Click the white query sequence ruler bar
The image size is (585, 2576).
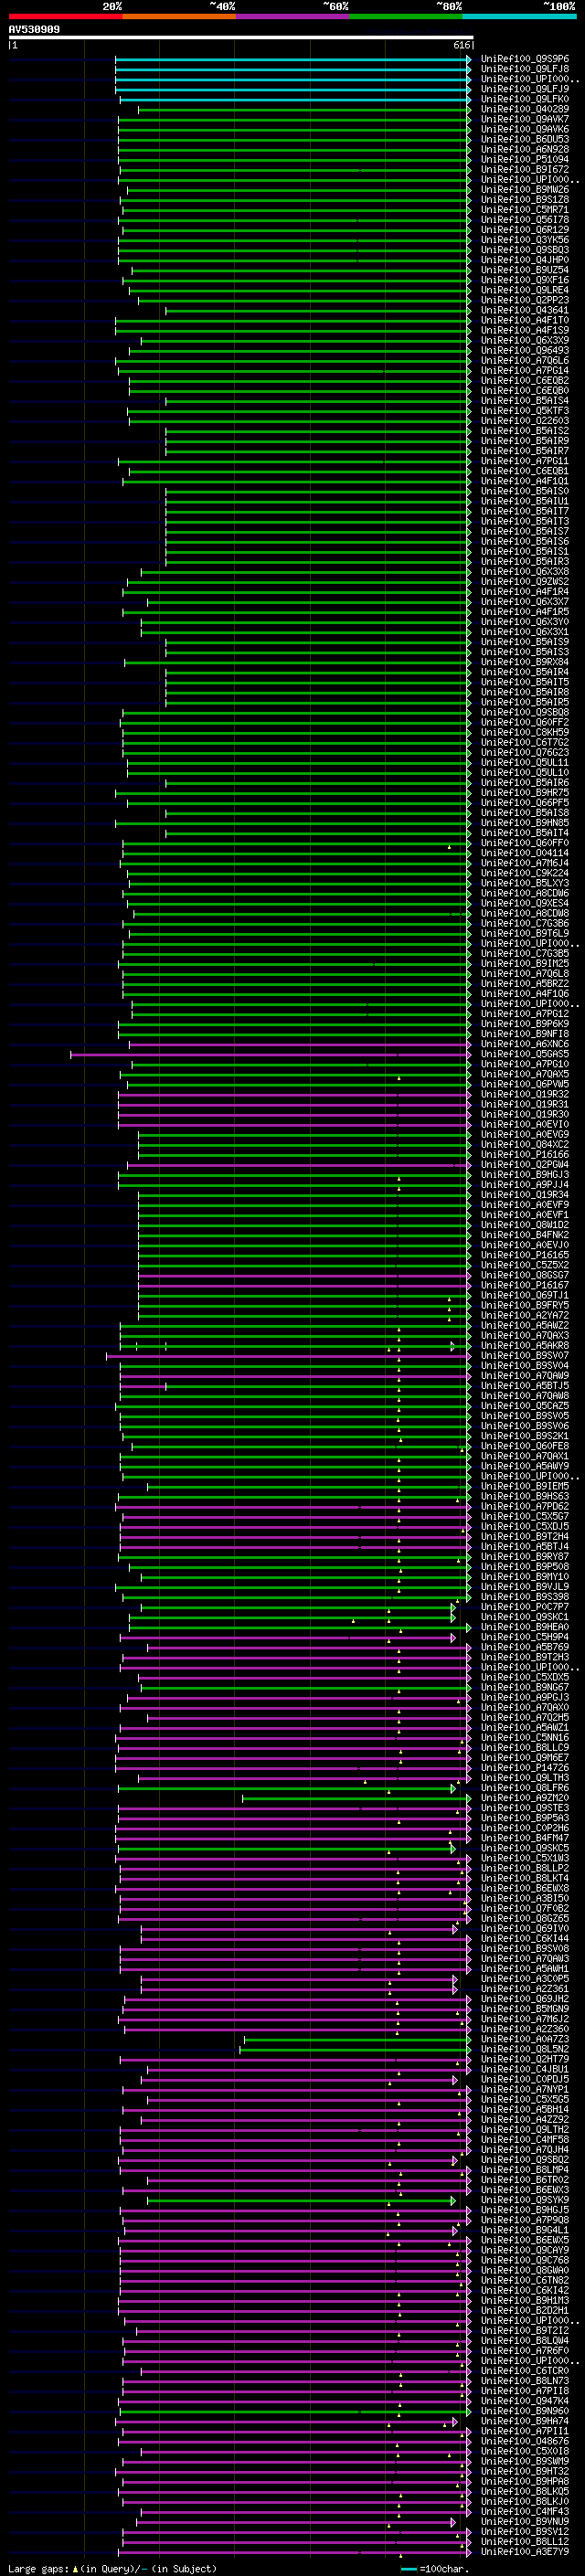click(241, 38)
